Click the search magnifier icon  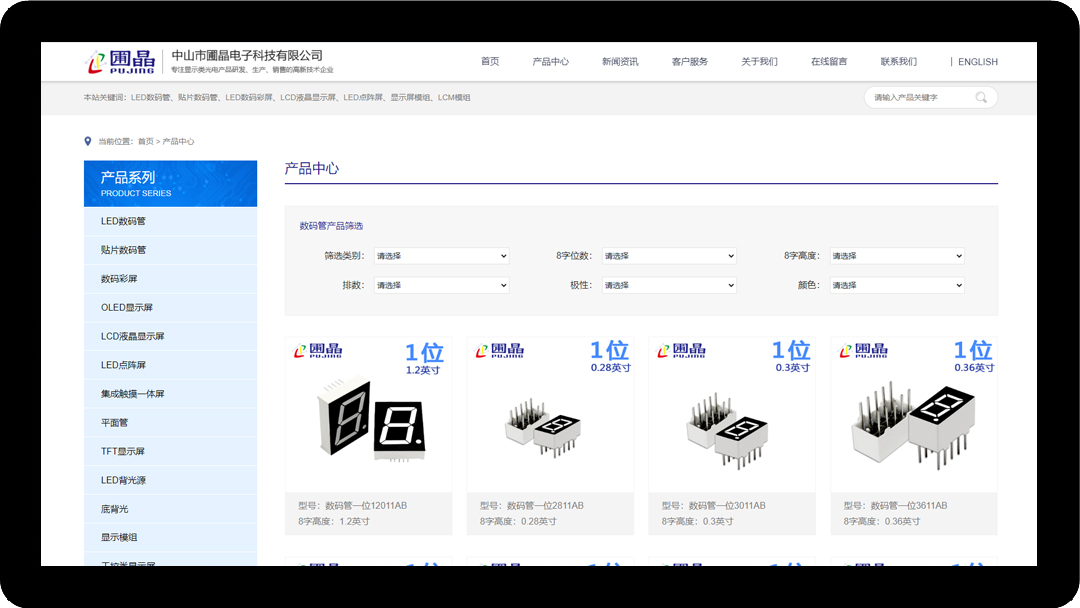[x=981, y=98]
